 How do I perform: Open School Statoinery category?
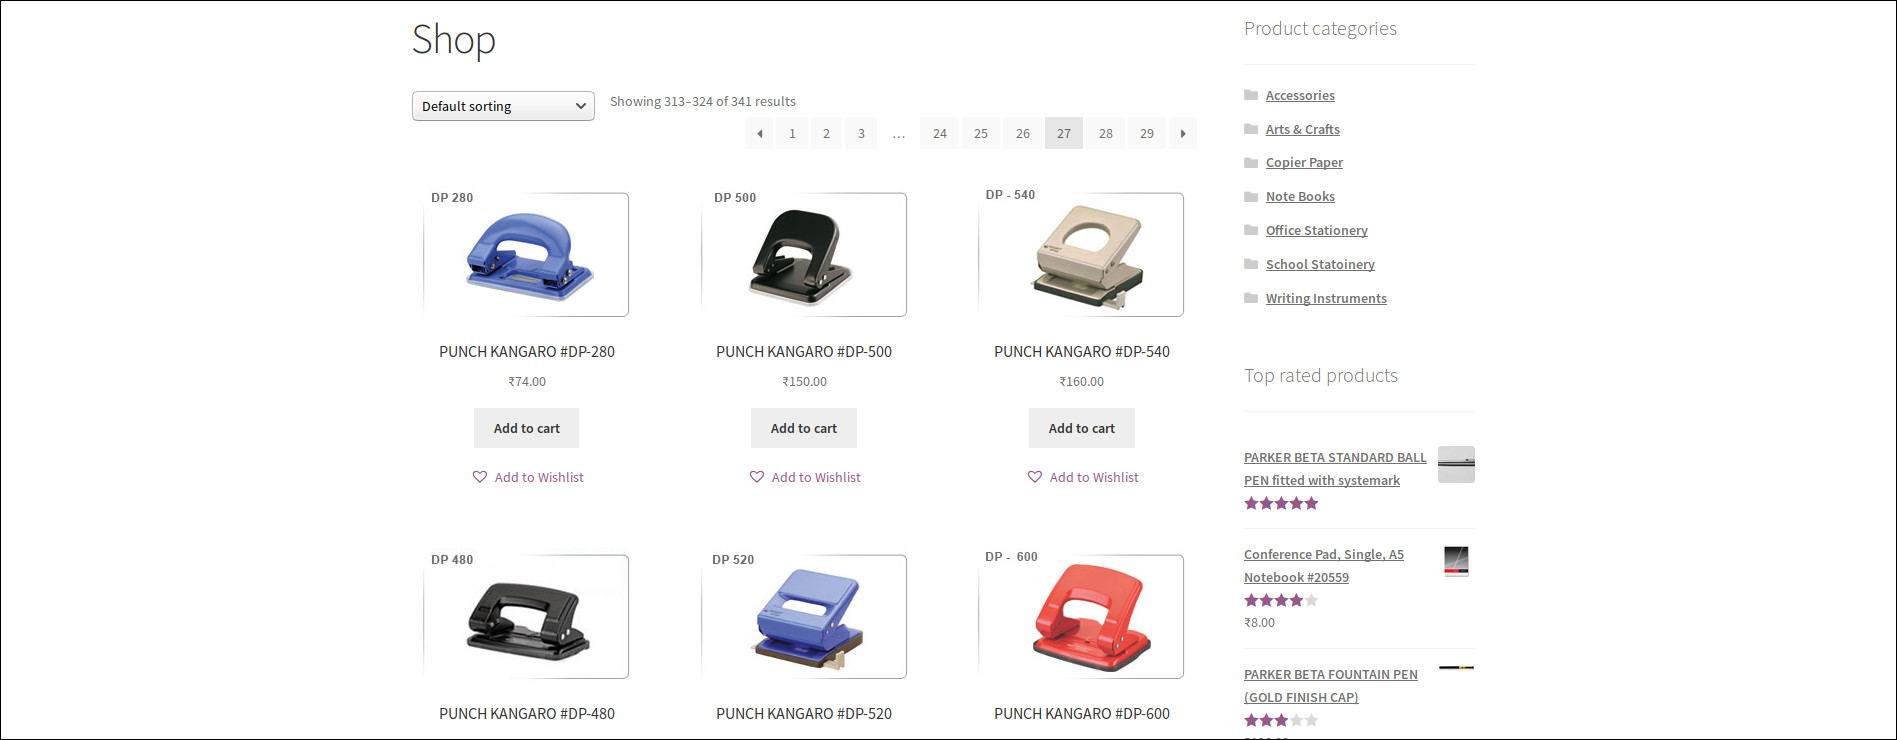coord(1320,265)
